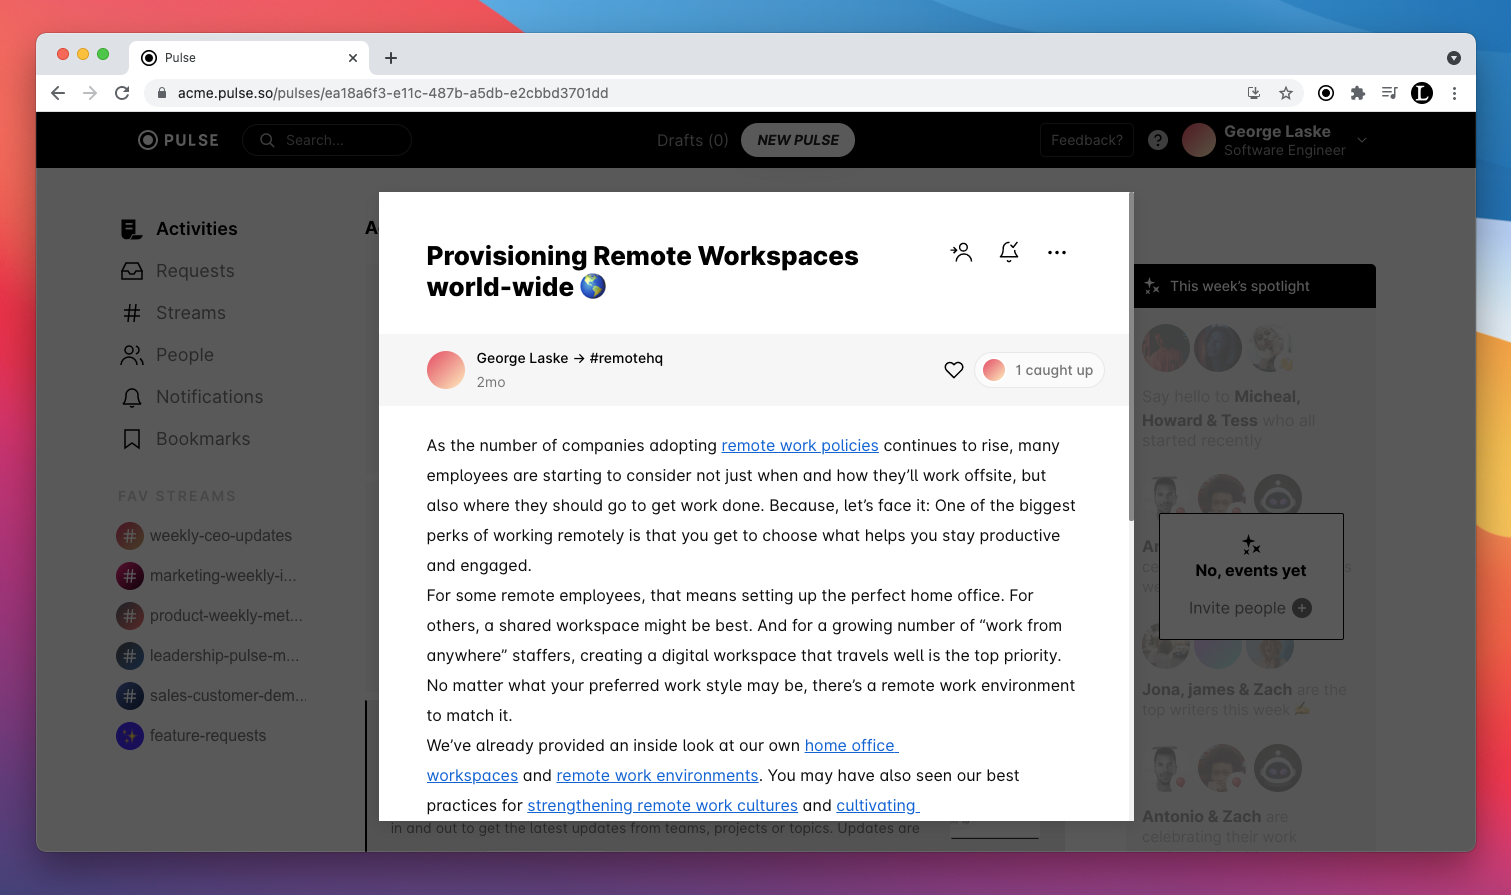Open Chrome three-dot menu

point(1454,93)
